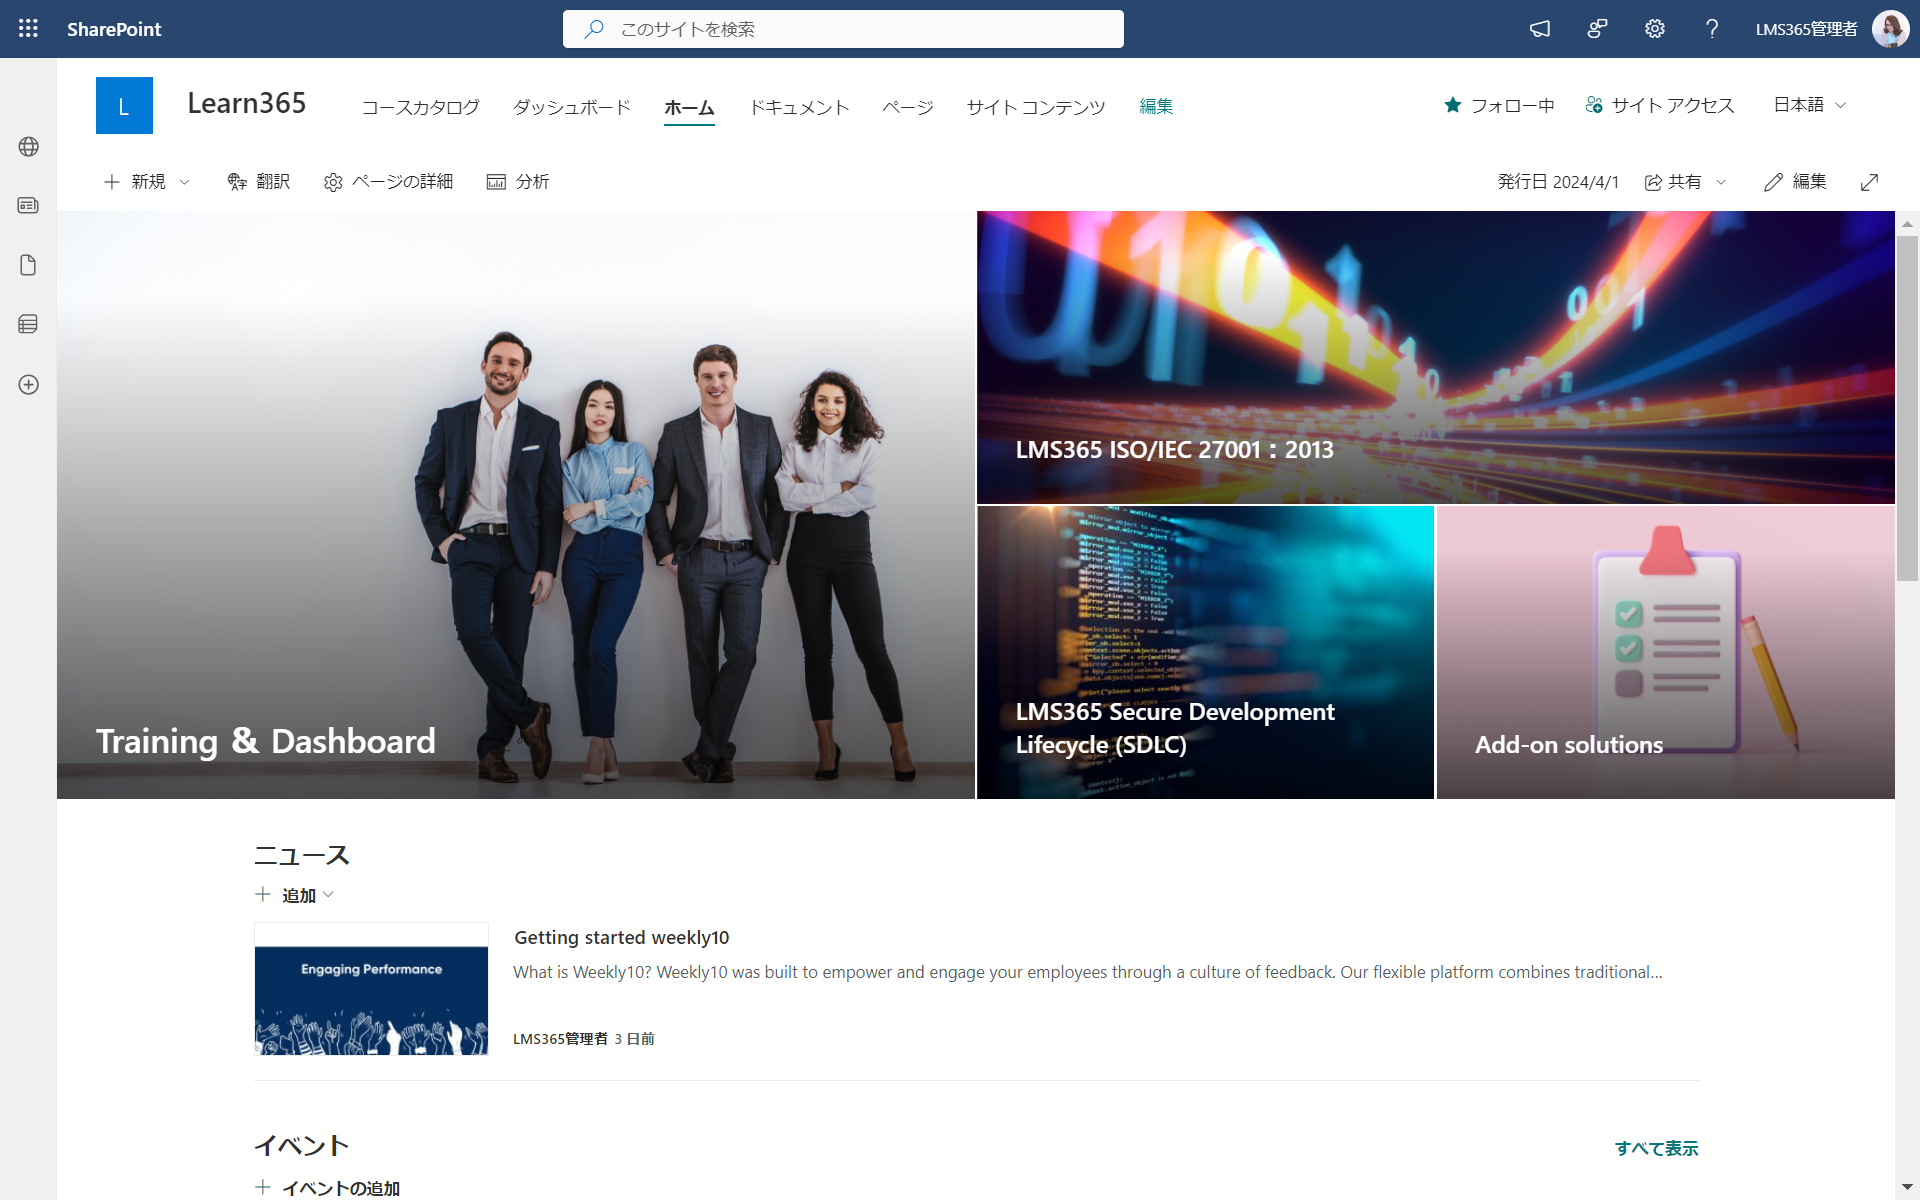The height and width of the screenshot is (1200, 1920).
Task: Click the ニュース section heading
Action: pos(301,856)
